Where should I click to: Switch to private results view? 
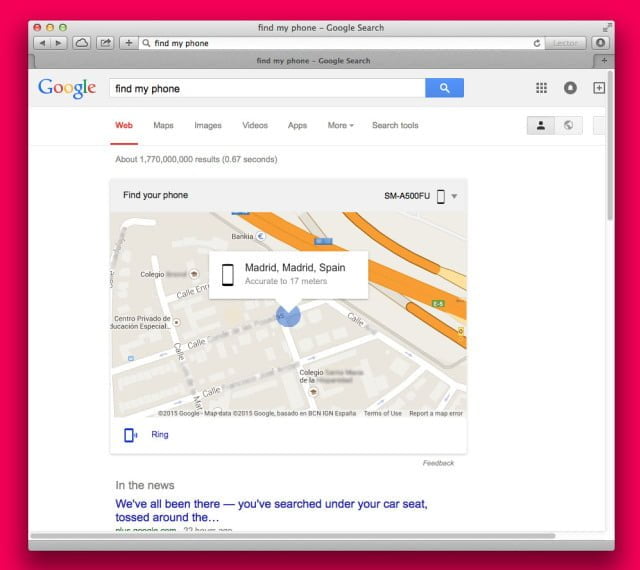(x=541, y=126)
